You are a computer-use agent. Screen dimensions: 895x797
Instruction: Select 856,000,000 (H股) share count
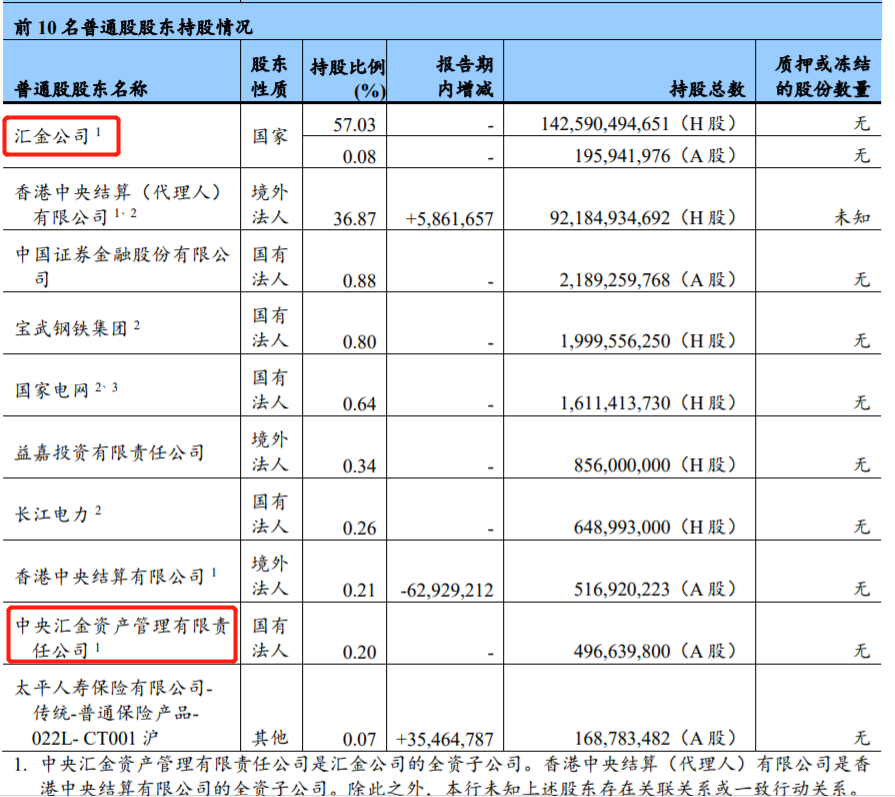[655, 465]
